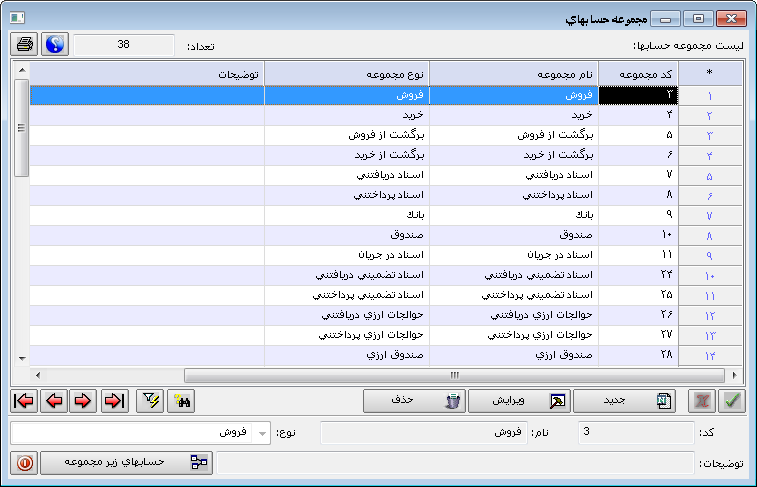757x487 pixels.
Task: Open the blue help globe icon
Action: [55, 44]
